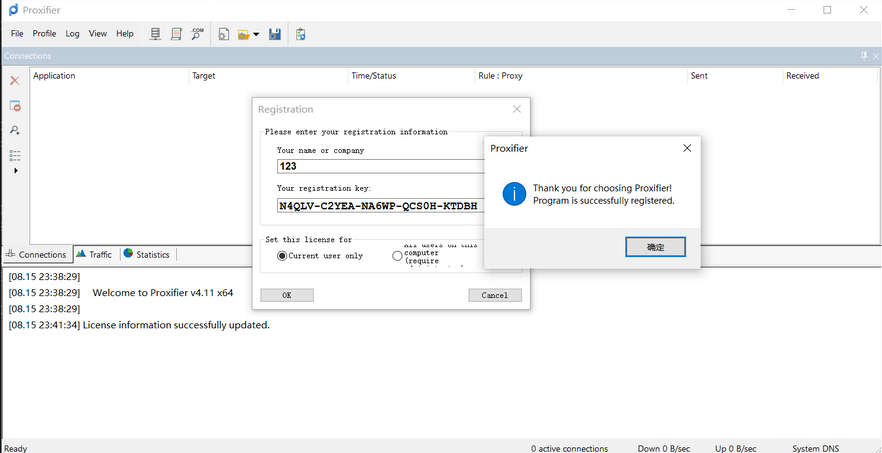This screenshot has height=453, width=882.
Task: Switch to the Traffic tab
Action: pos(94,254)
